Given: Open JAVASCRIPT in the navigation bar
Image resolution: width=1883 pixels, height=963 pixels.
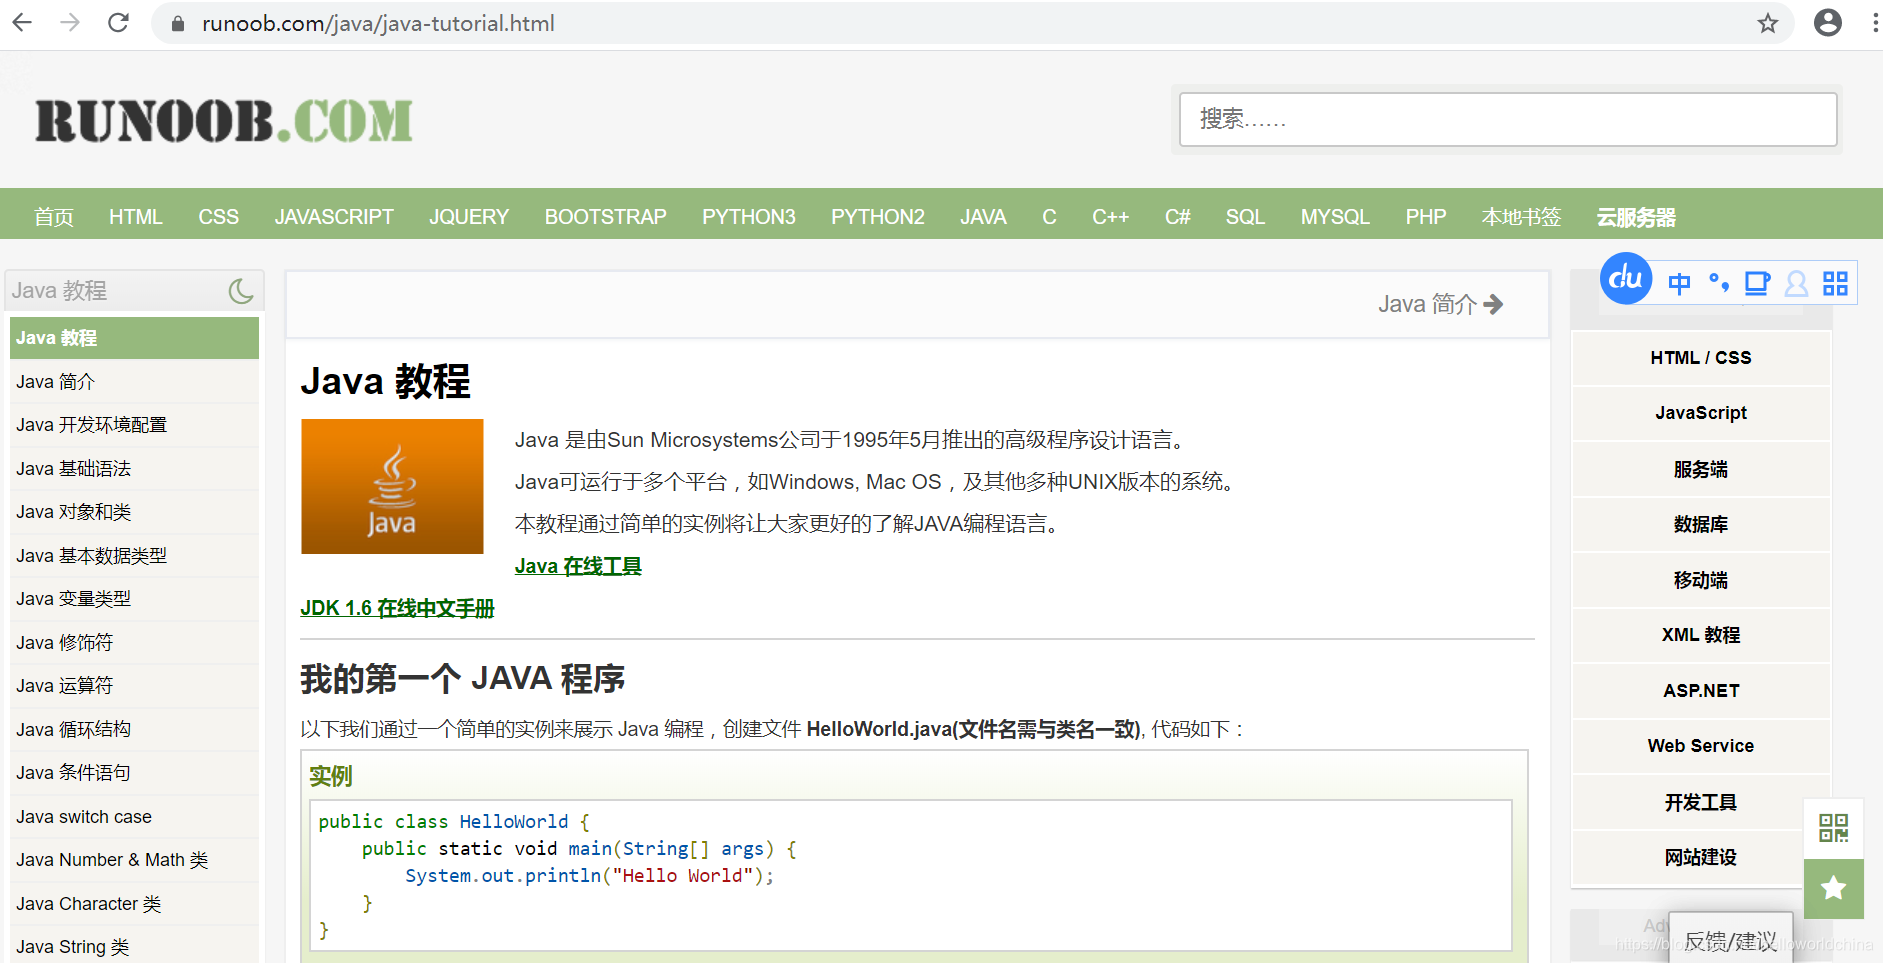Looking at the screenshot, I should pos(334,217).
